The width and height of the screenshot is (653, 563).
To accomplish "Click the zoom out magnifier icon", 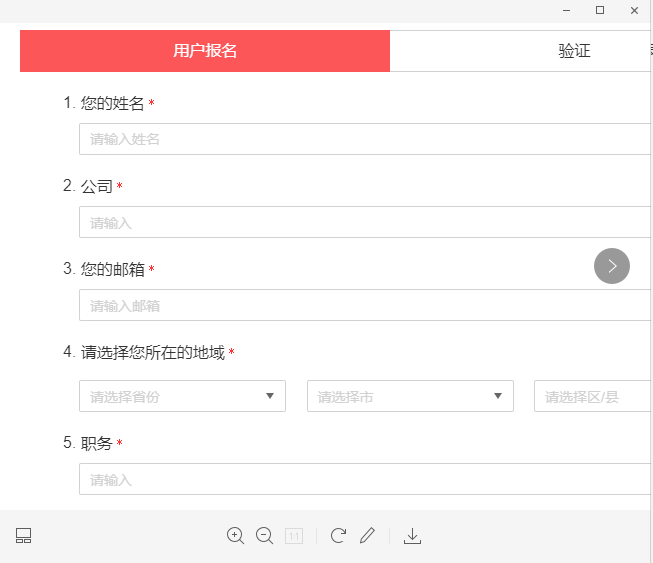I will [264, 536].
